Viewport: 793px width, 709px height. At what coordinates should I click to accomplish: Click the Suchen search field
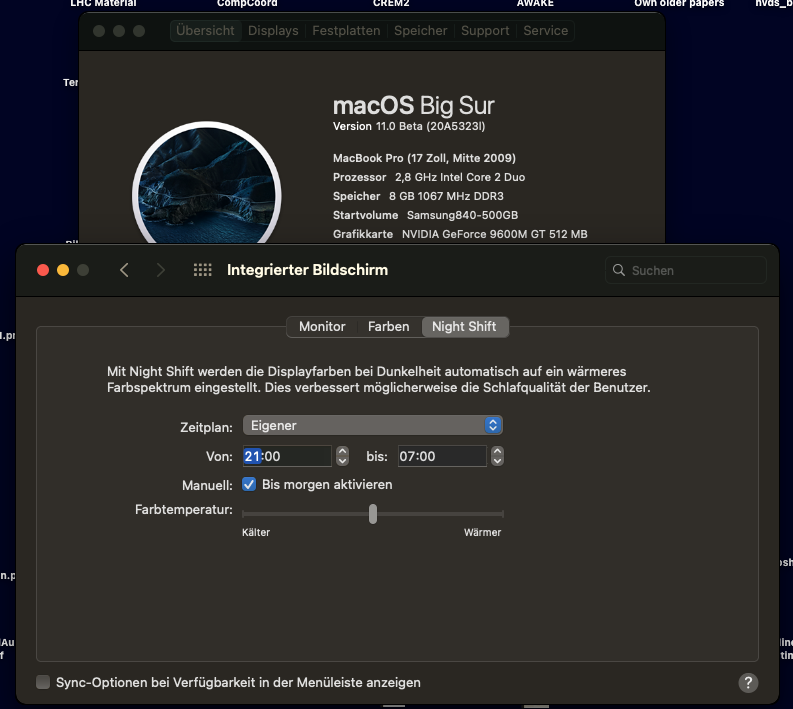coord(685,270)
